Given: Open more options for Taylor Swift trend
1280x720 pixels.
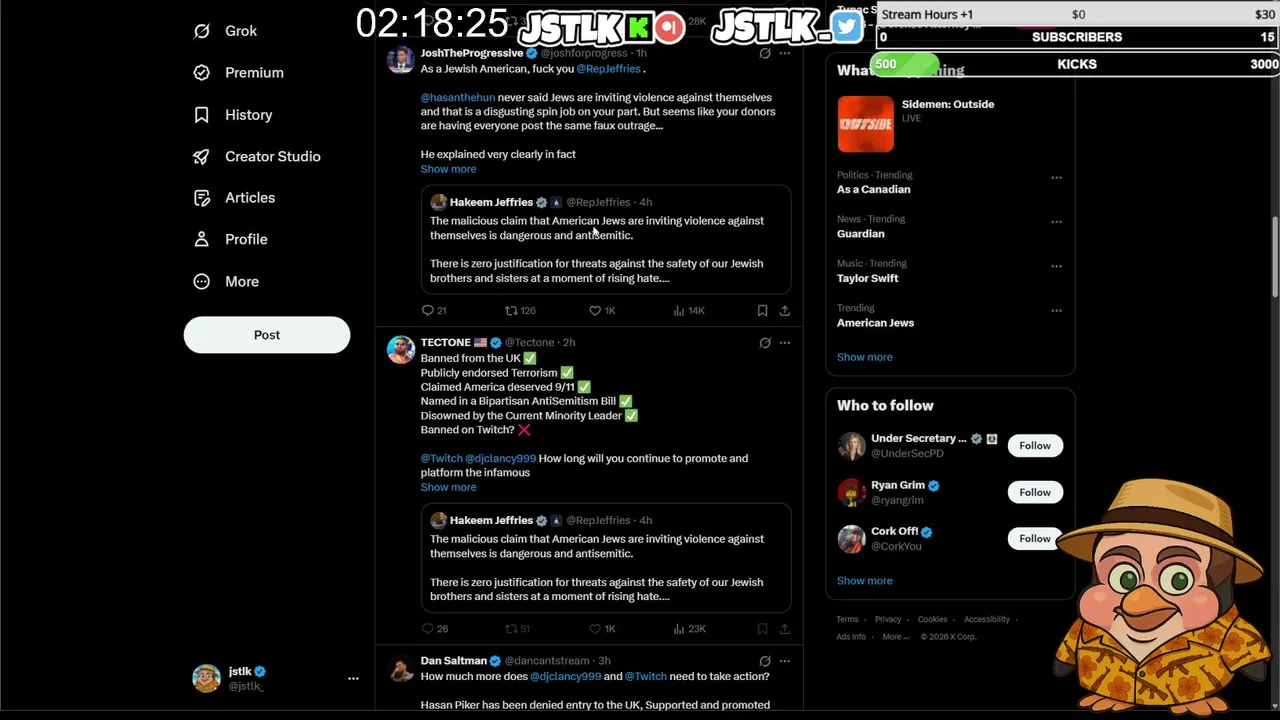Looking at the screenshot, I should tap(1056, 266).
